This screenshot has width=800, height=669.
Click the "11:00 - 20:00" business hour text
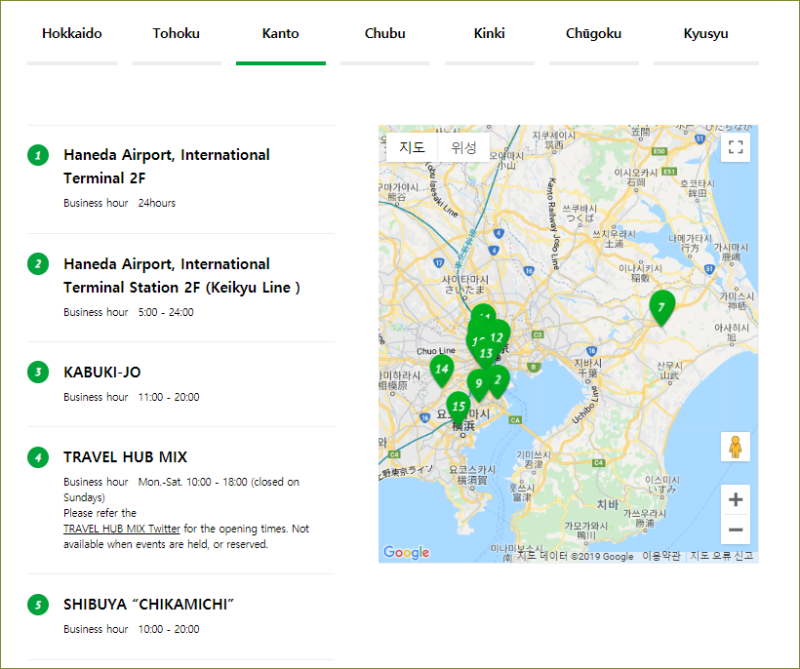169,397
